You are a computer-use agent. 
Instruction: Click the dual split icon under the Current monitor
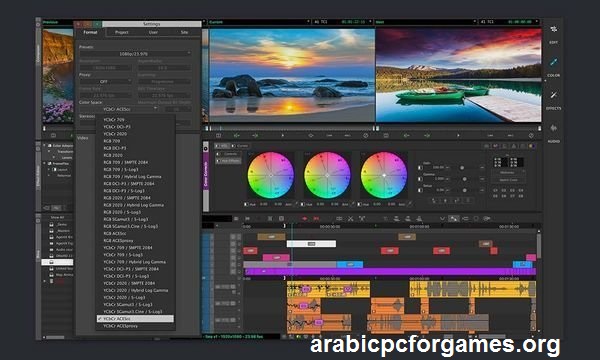[218, 135]
